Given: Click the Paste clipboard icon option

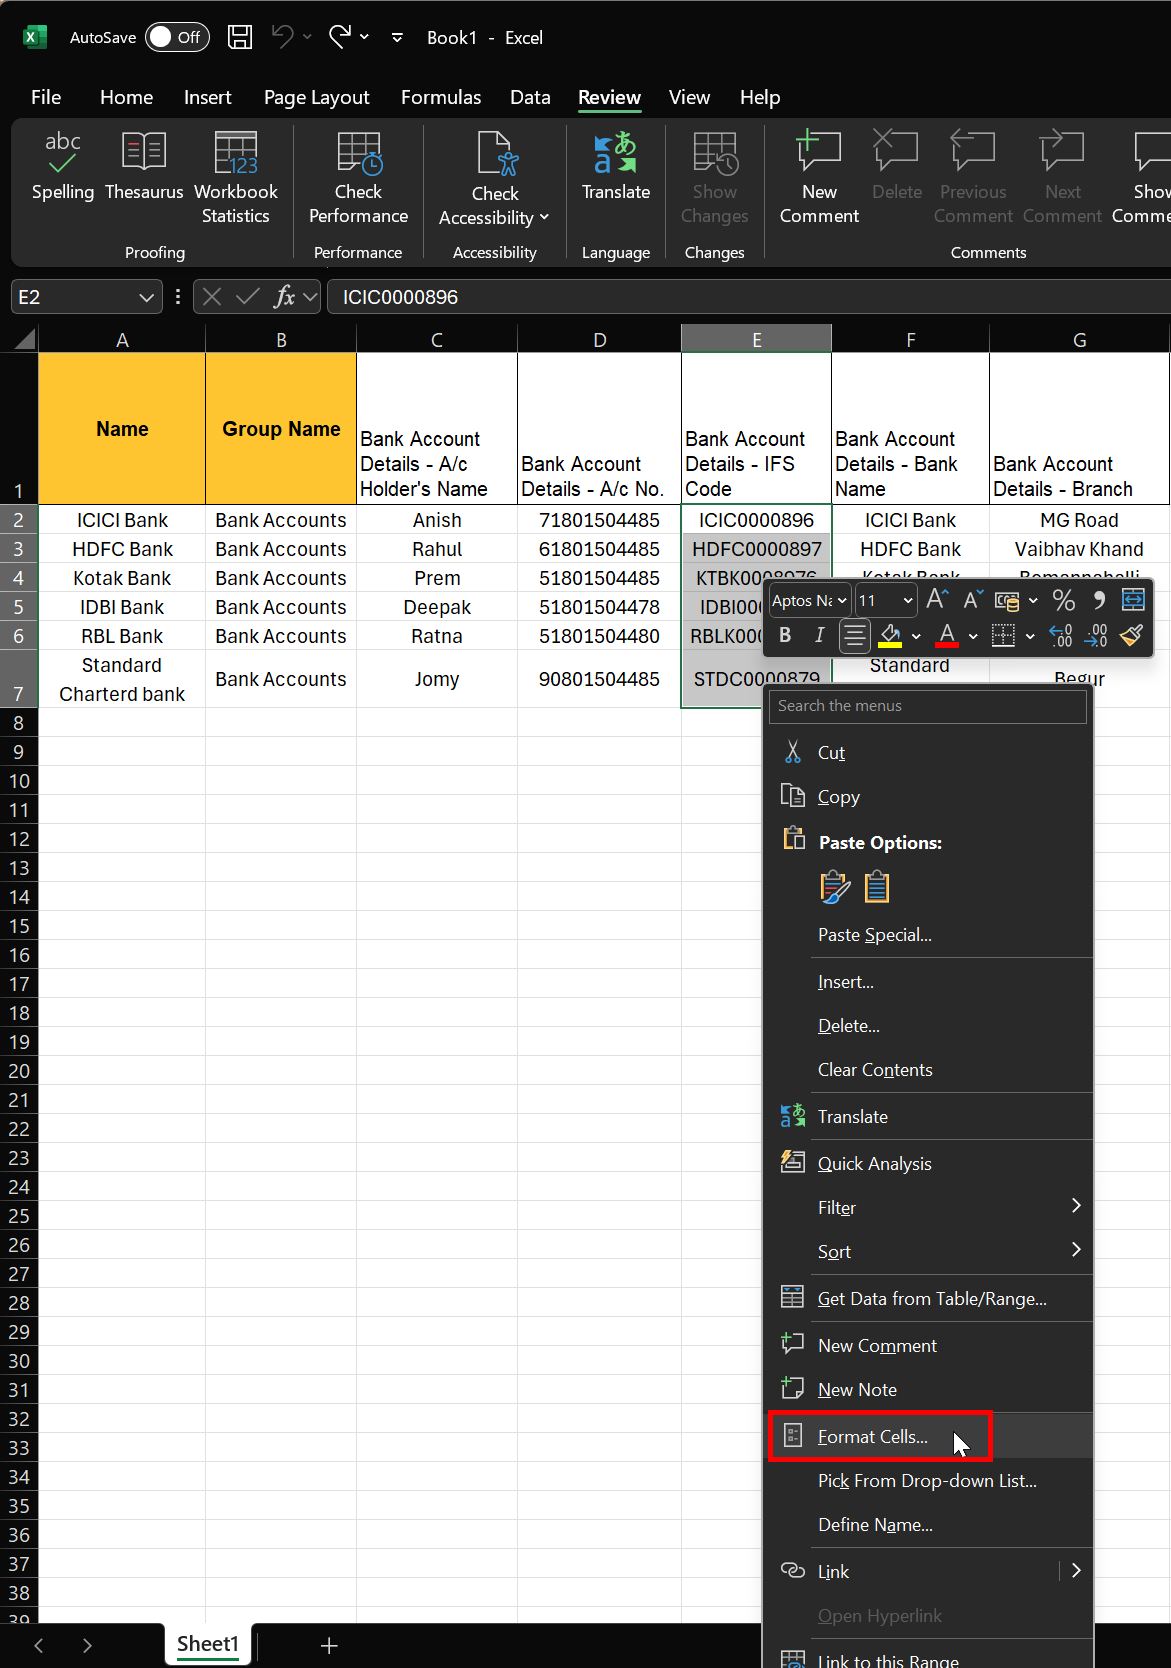Looking at the screenshot, I should 877,887.
